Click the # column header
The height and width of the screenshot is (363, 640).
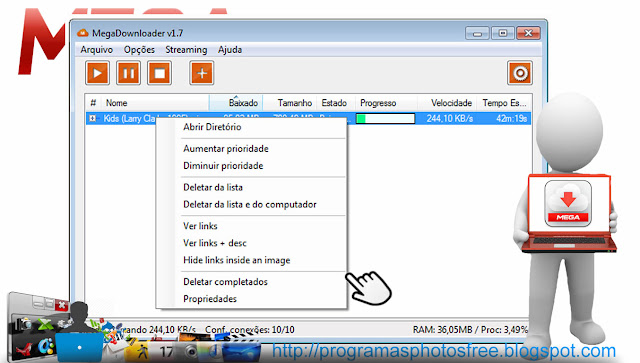pos(93,103)
